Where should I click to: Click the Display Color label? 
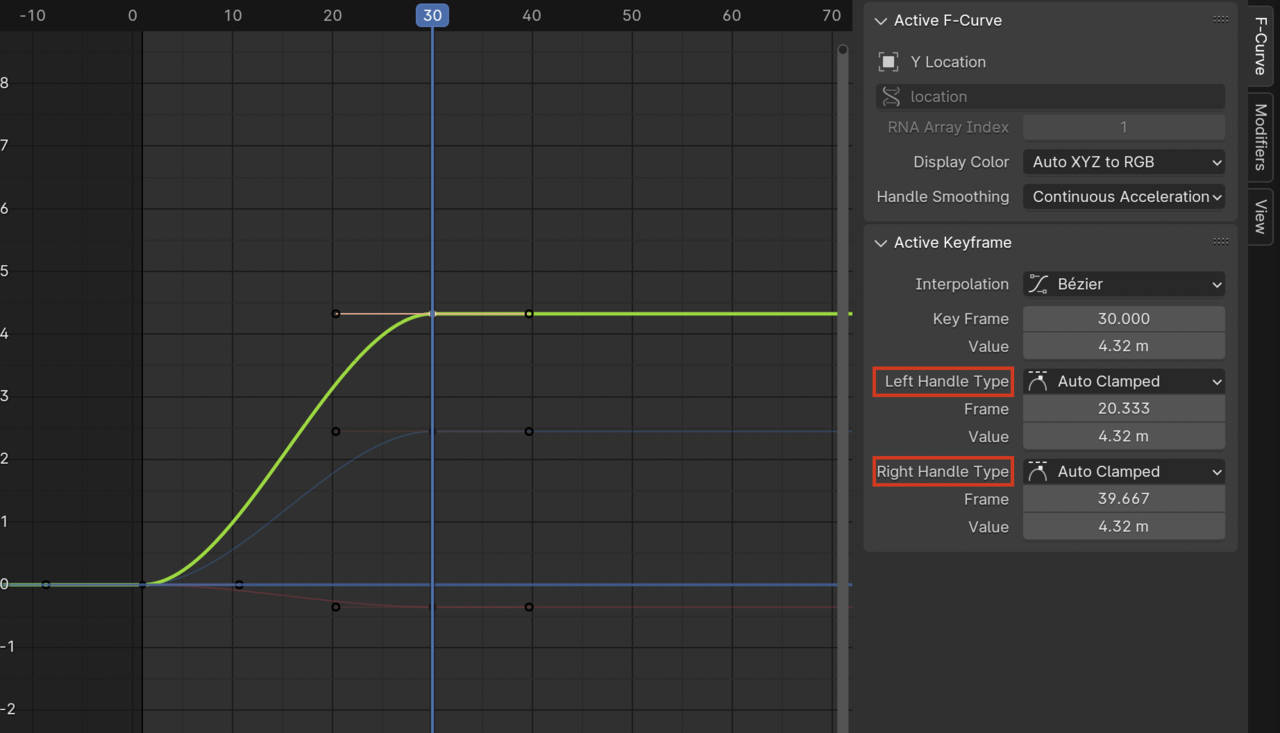[961, 162]
